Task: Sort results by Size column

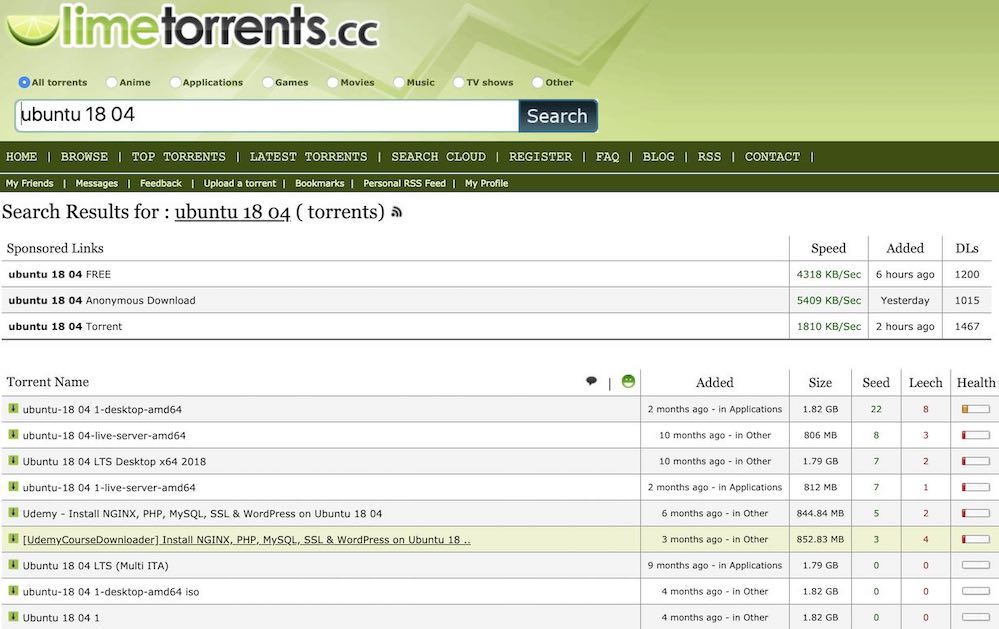Action: (820, 382)
